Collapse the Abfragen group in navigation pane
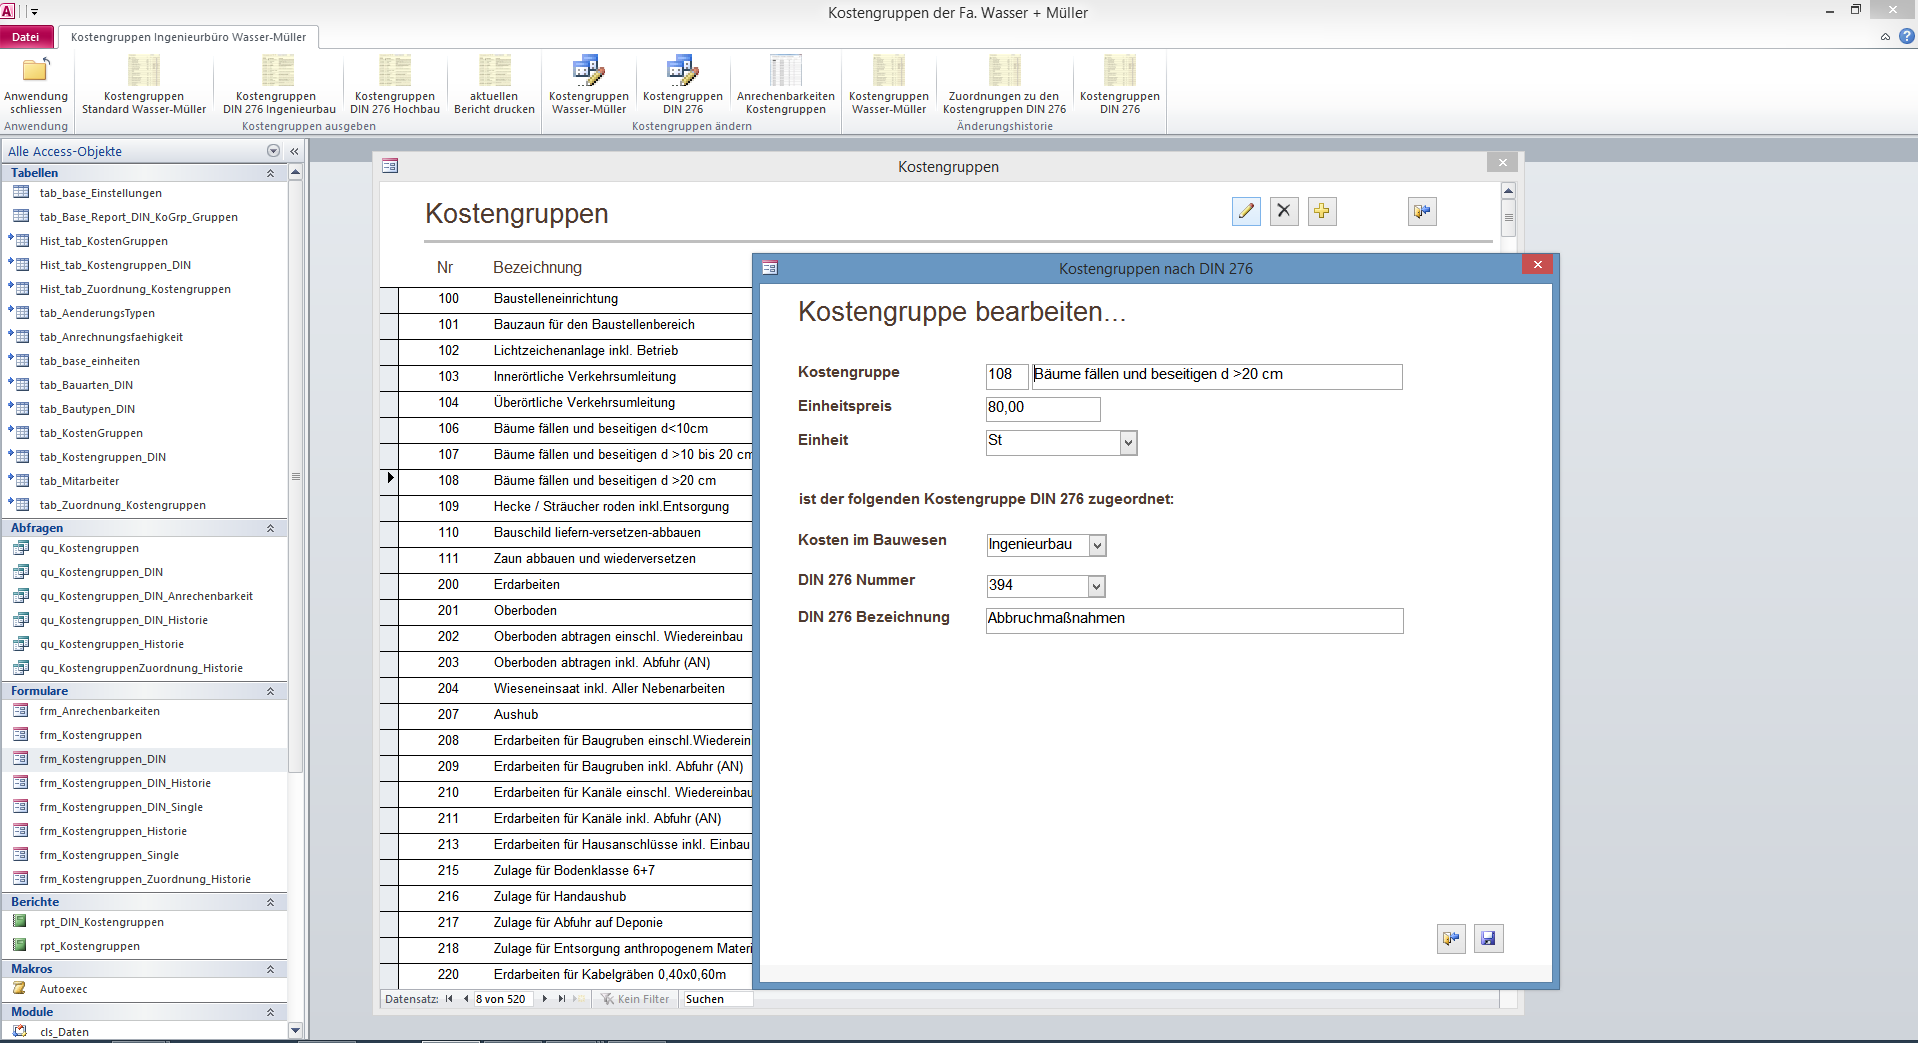 pyautogui.click(x=270, y=528)
